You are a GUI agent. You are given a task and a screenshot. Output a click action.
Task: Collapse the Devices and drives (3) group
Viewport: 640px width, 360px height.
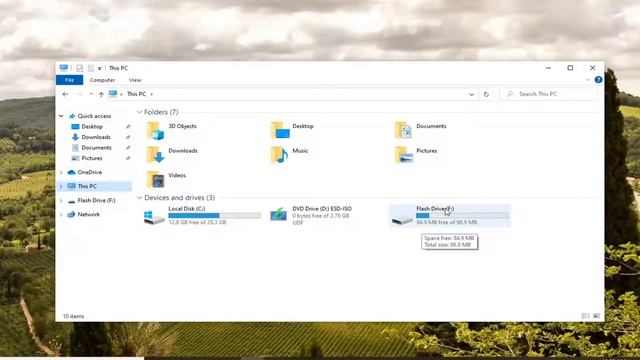point(139,198)
